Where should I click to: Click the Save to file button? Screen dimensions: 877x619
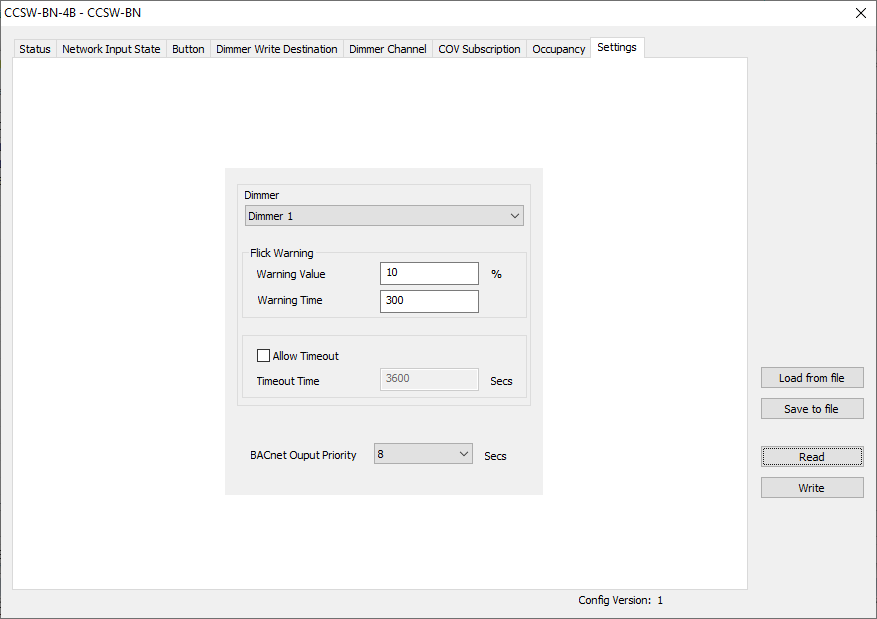812,409
